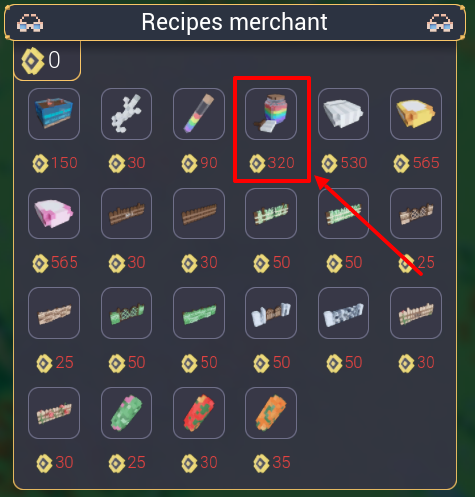Pick the green and pink flower roll recipe
Screen dimensions: 475x497
tap(126, 413)
